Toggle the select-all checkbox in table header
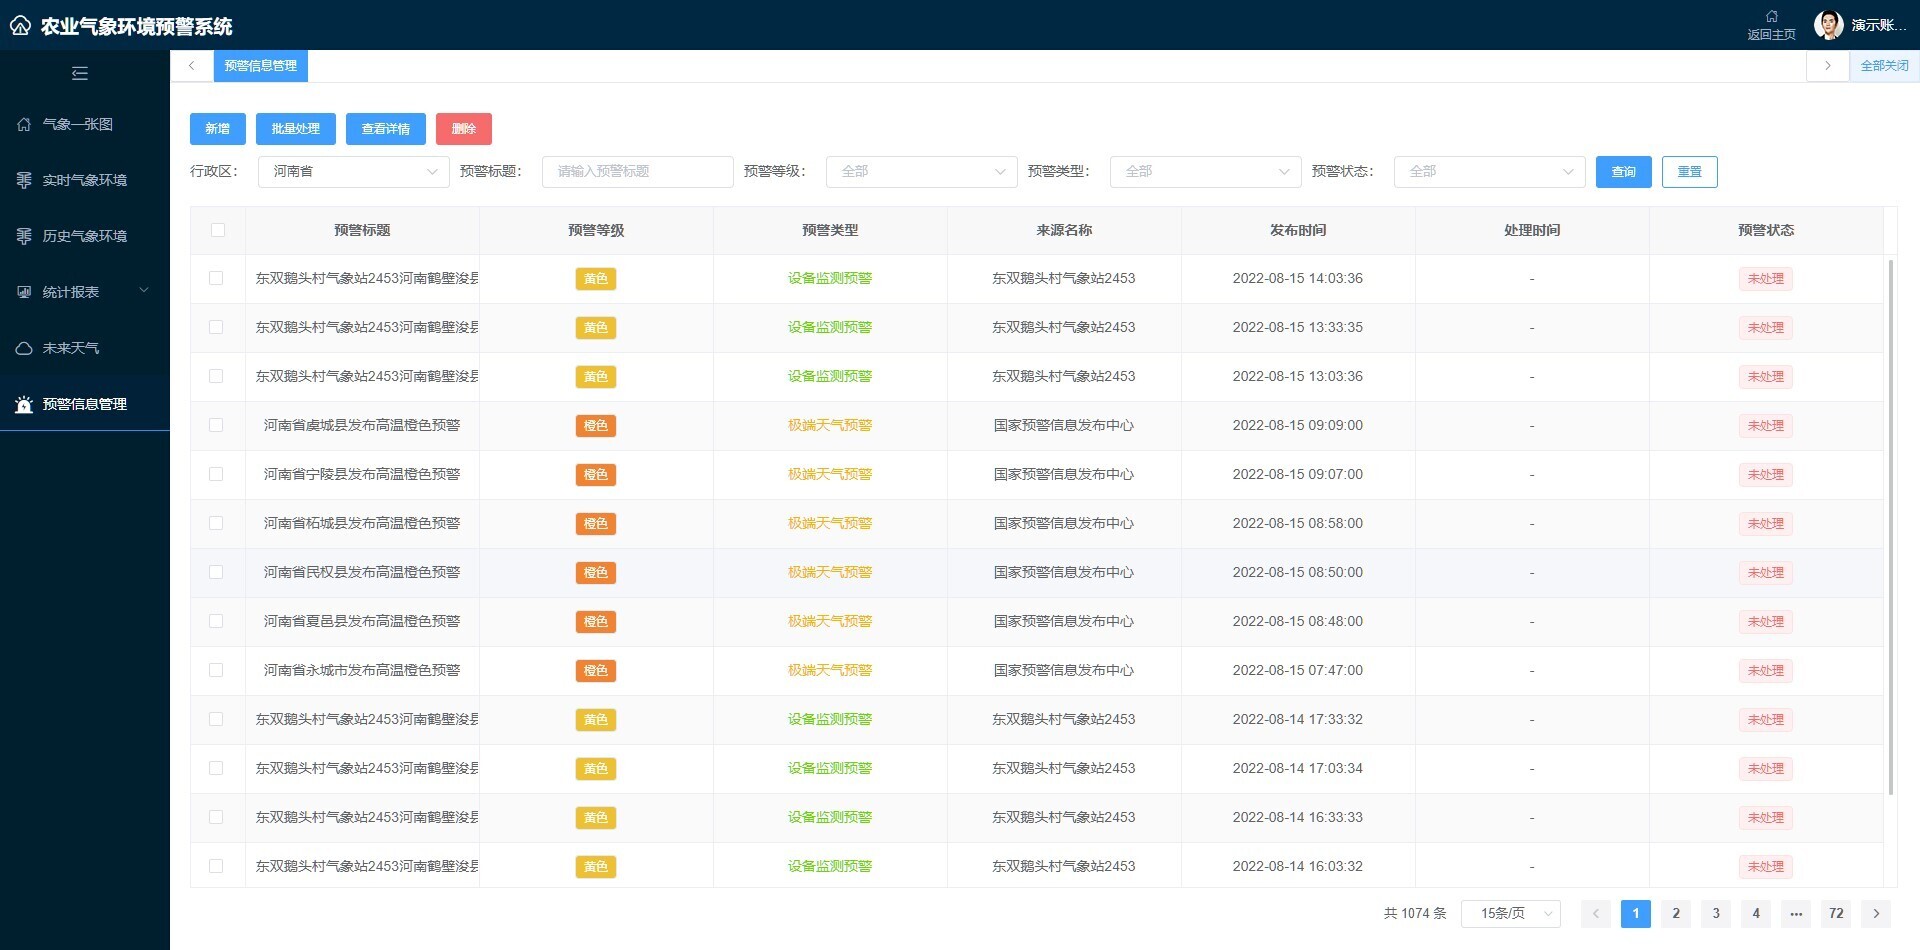The image size is (1920, 950). point(217,230)
